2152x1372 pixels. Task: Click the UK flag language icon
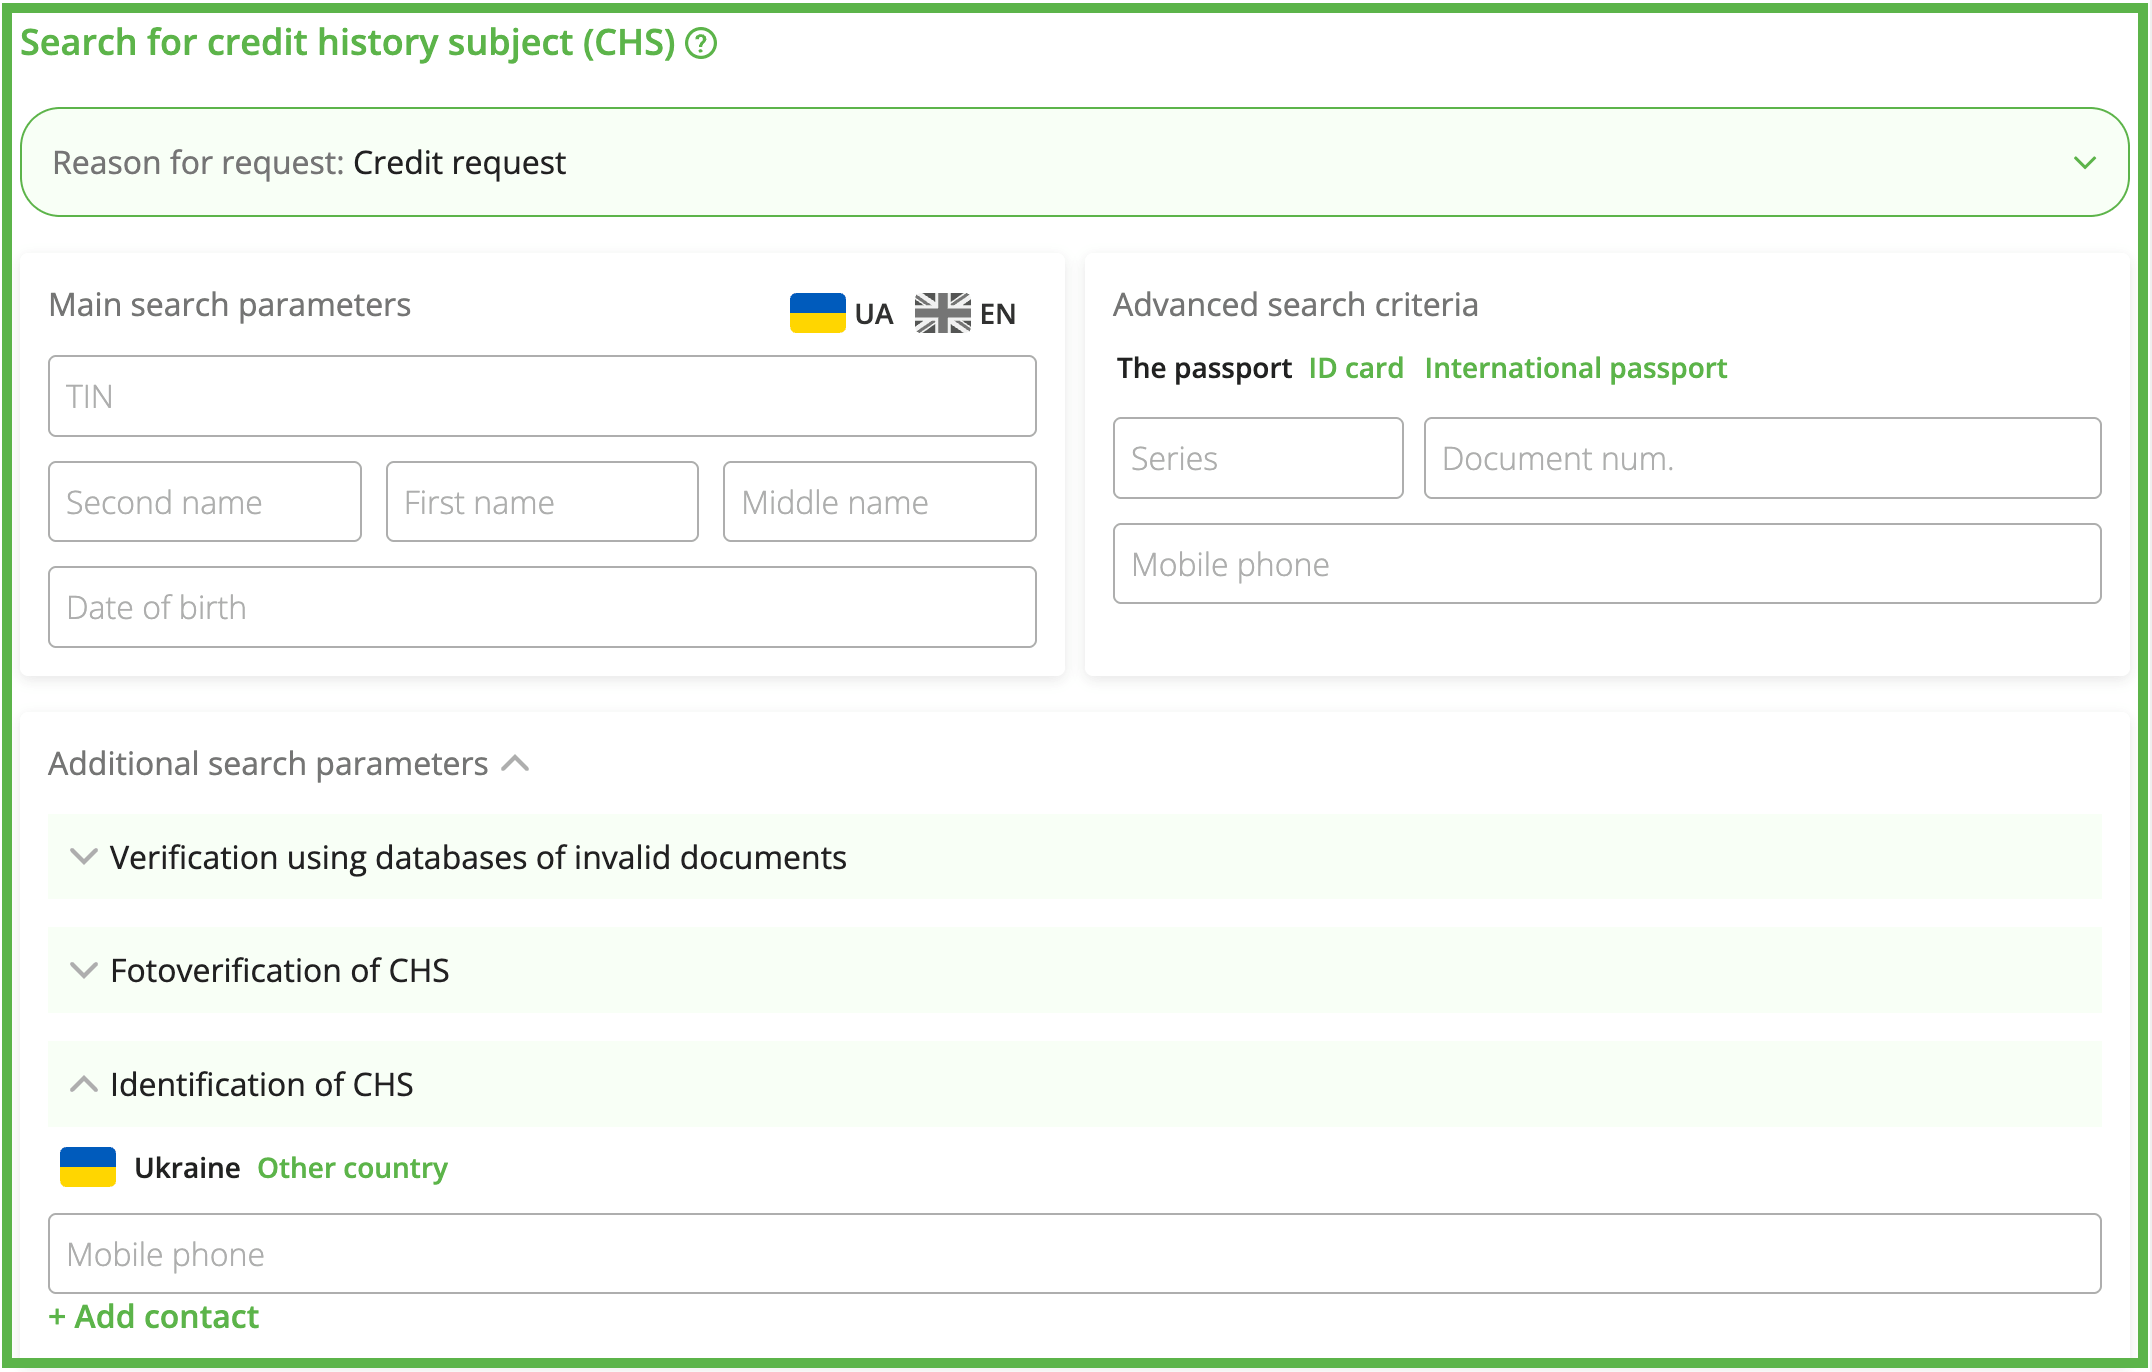pyautogui.click(x=942, y=313)
